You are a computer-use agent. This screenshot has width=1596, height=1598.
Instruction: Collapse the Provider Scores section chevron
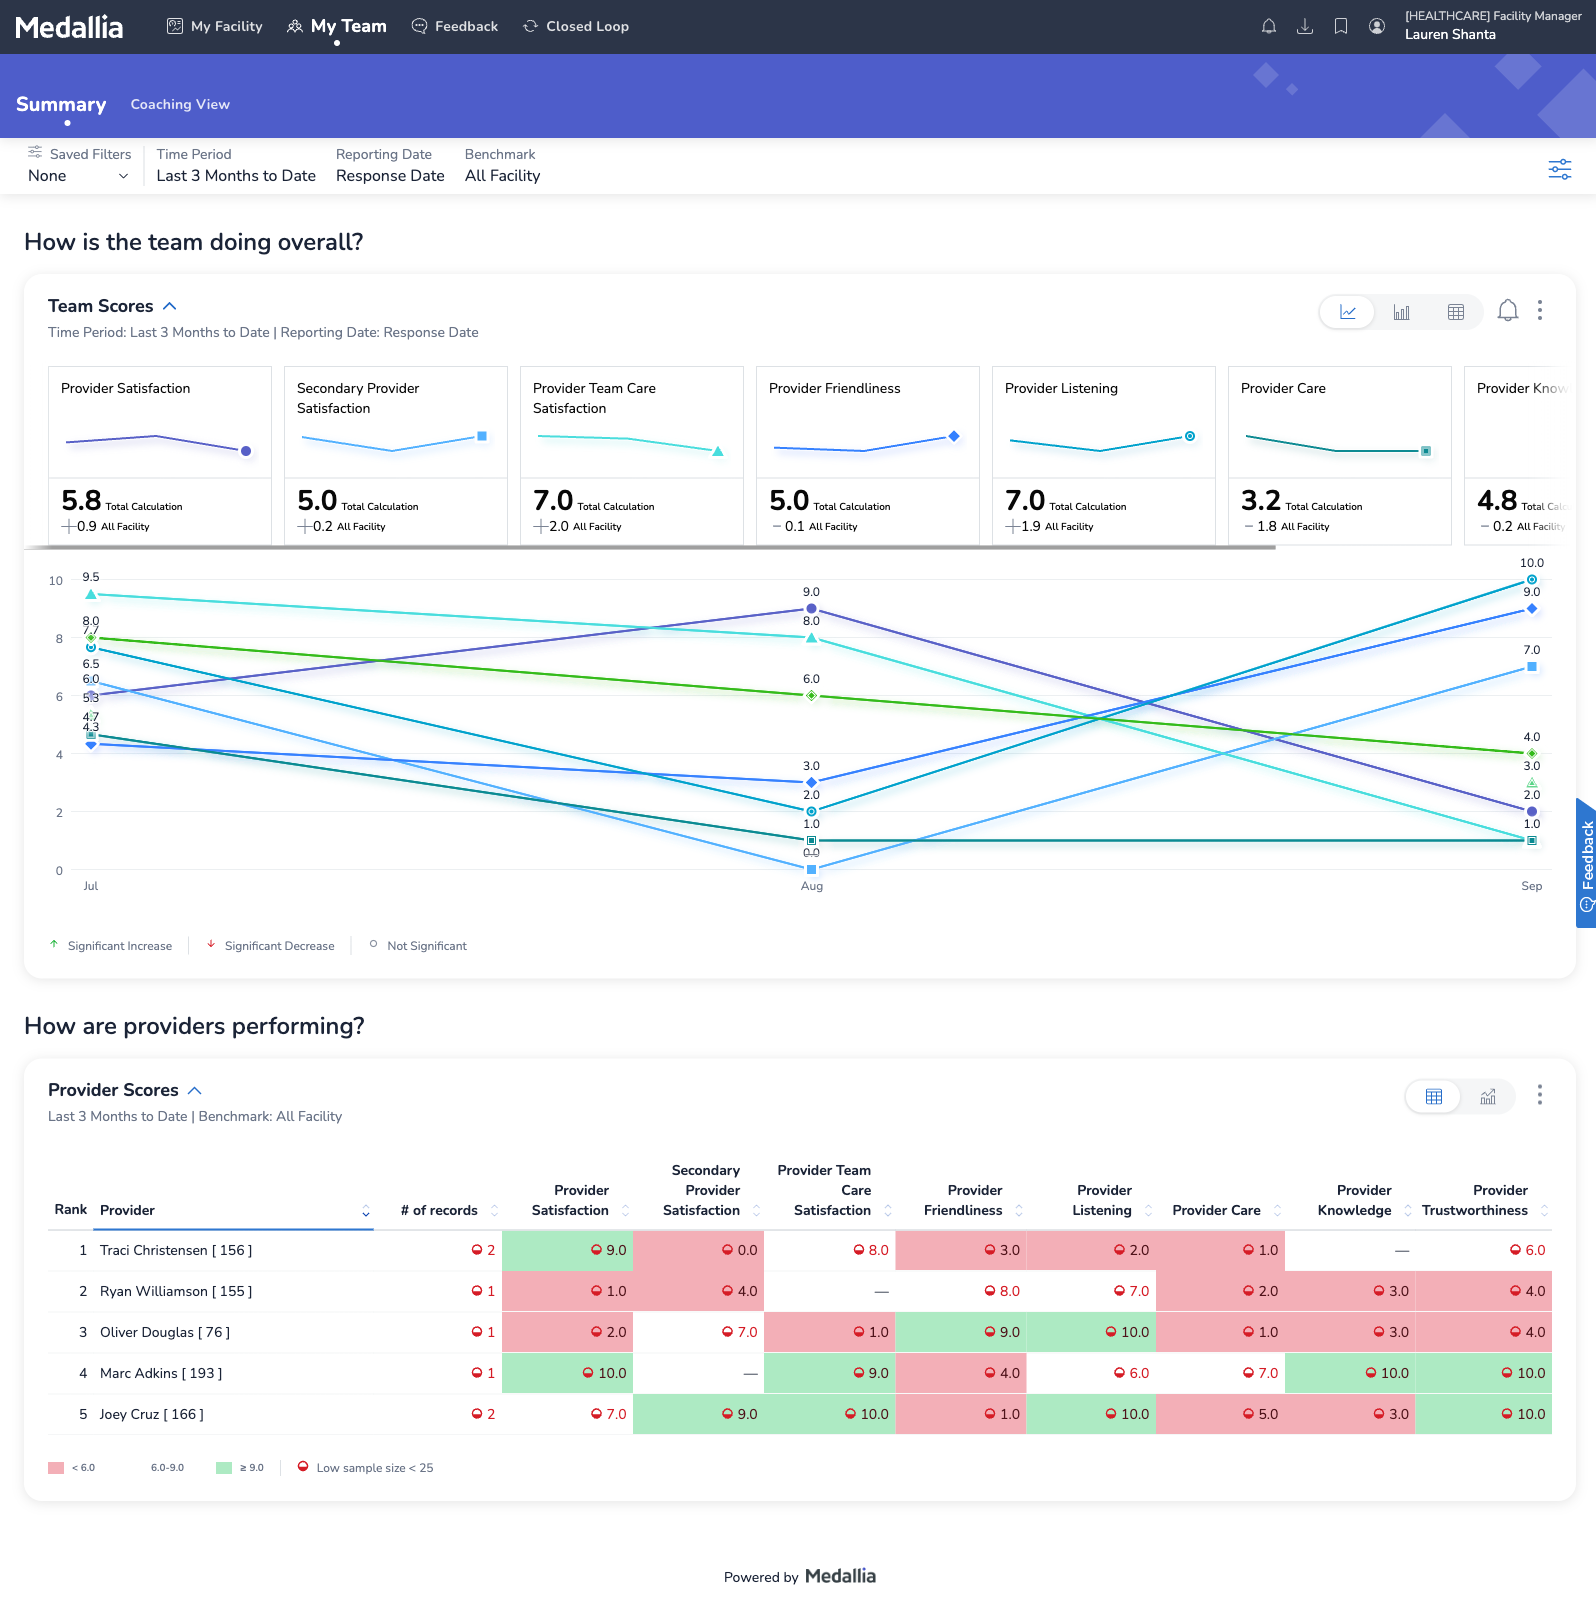pyautogui.click(x=195, y=1090)
